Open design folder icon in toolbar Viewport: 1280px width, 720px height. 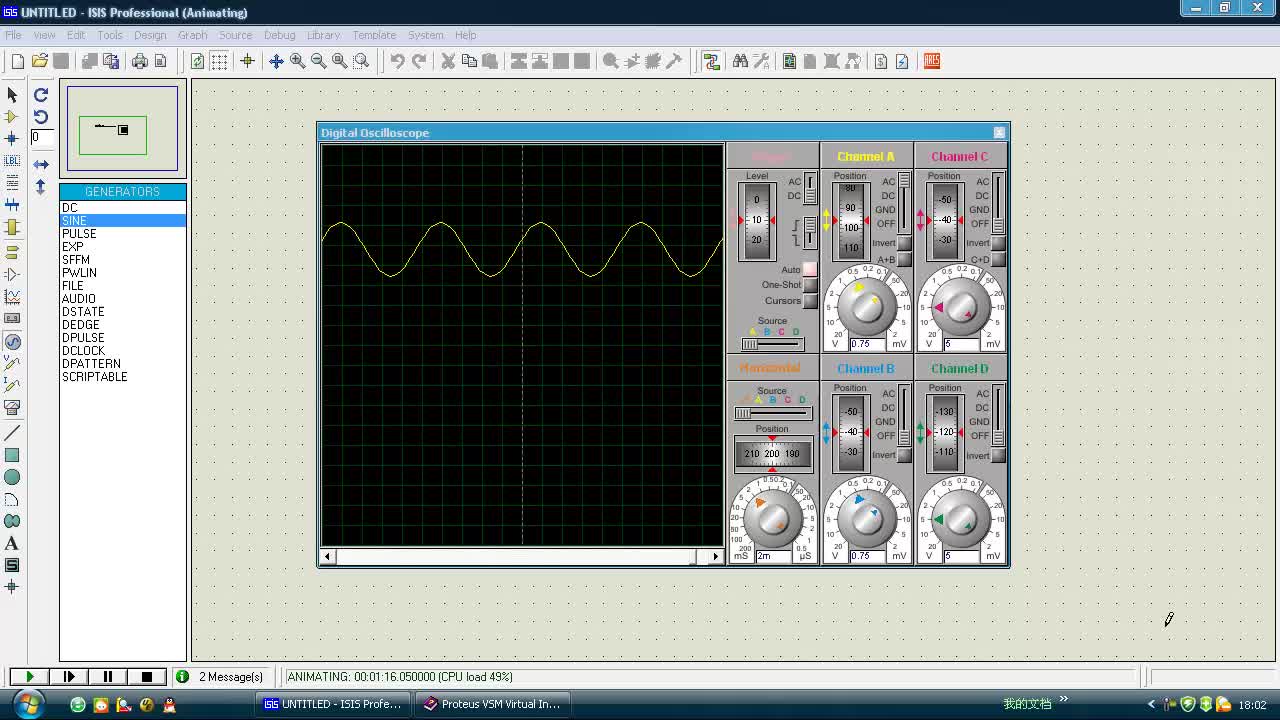[40, 61]
